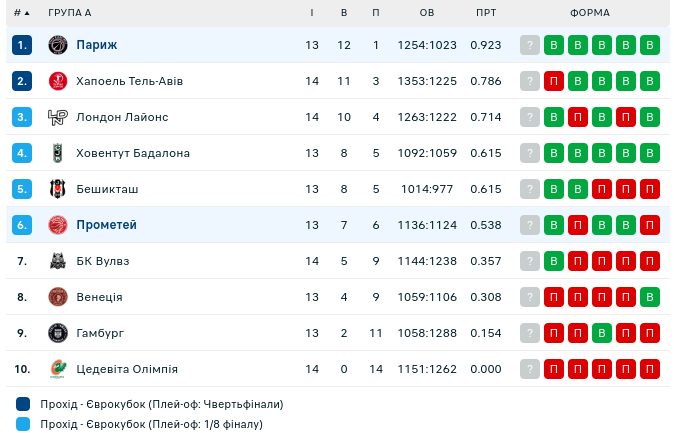The image size is (674, 433).
Task: Click the Joventut Badalona logo icon
Action: (x=57, y=153)
